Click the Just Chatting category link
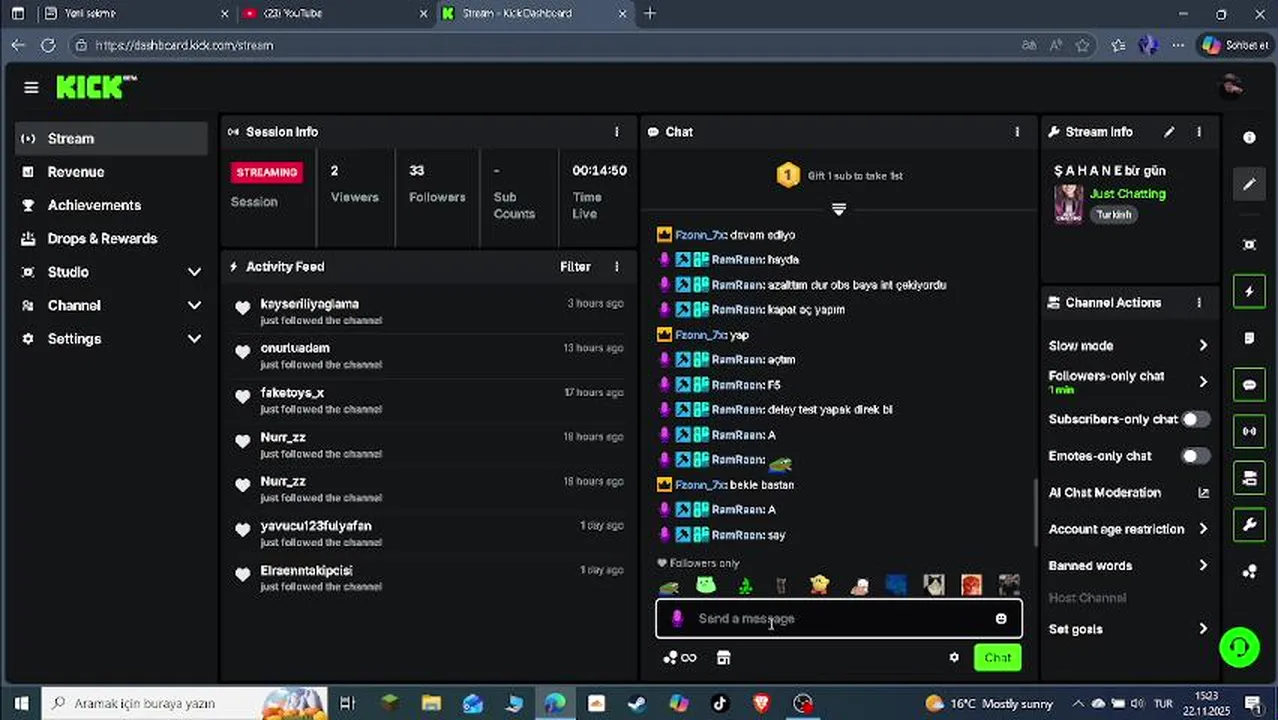The image size is (1278, 720). click(x=1127, y=194)
